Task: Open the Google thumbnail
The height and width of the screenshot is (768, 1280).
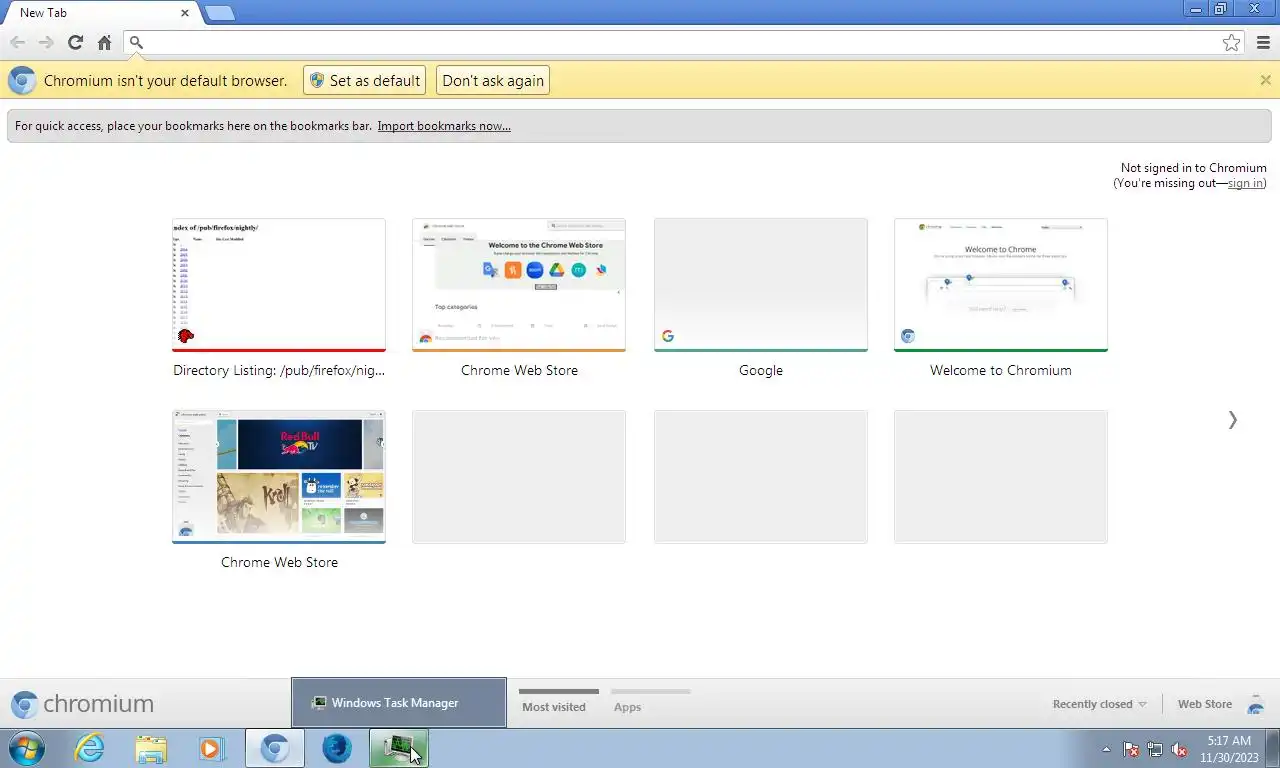Action: (x=761, y=285)
